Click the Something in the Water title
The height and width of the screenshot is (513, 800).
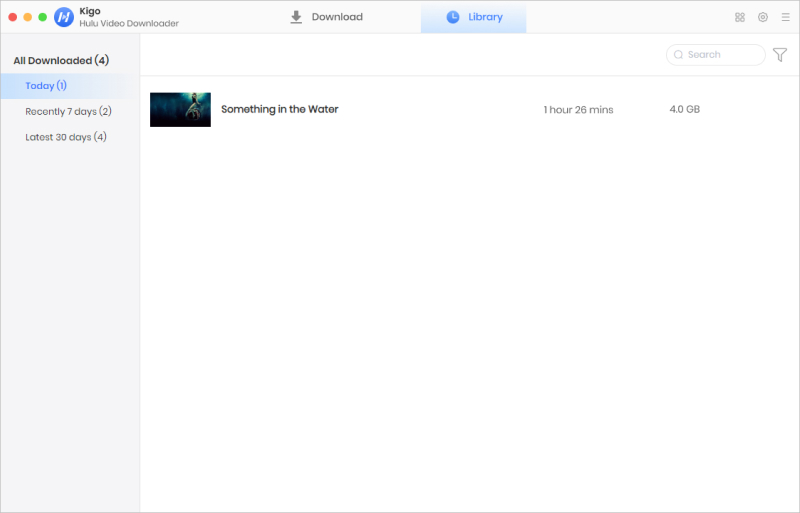[x=280, y=109]
